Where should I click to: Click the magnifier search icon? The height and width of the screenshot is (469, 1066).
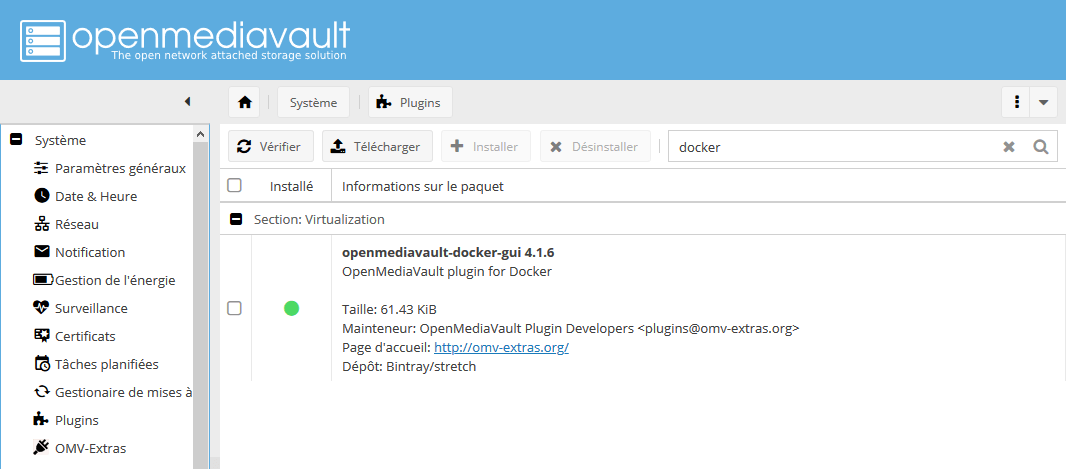(1040, 147)
